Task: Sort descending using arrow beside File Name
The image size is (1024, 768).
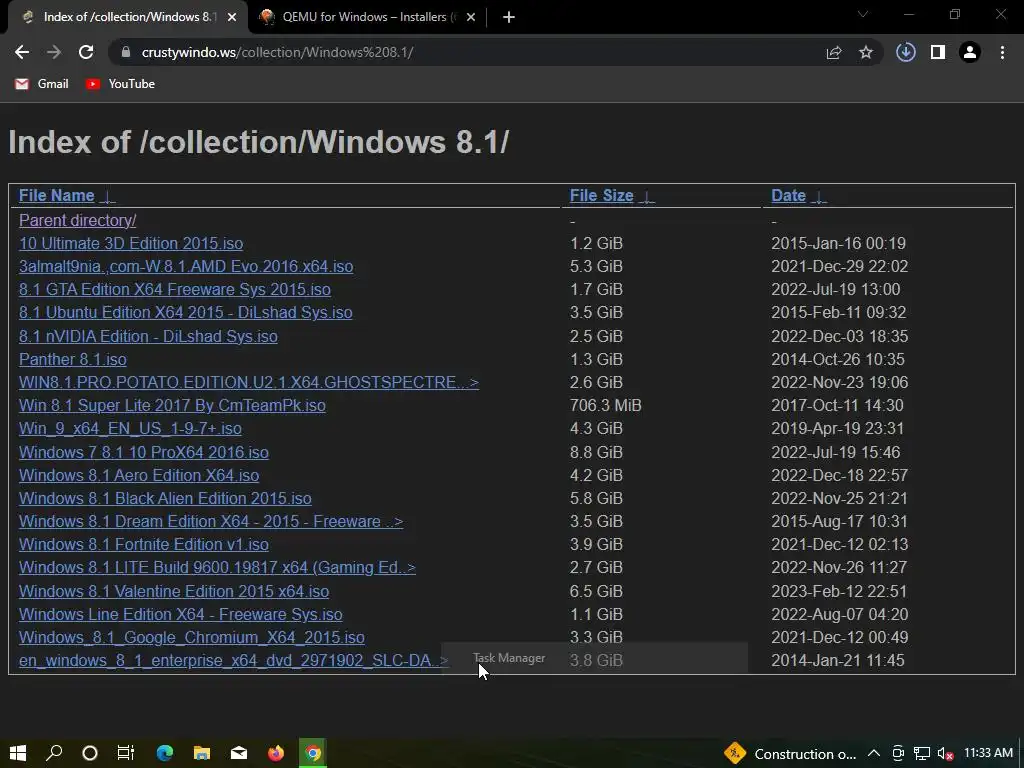Action: click(108, 197)
